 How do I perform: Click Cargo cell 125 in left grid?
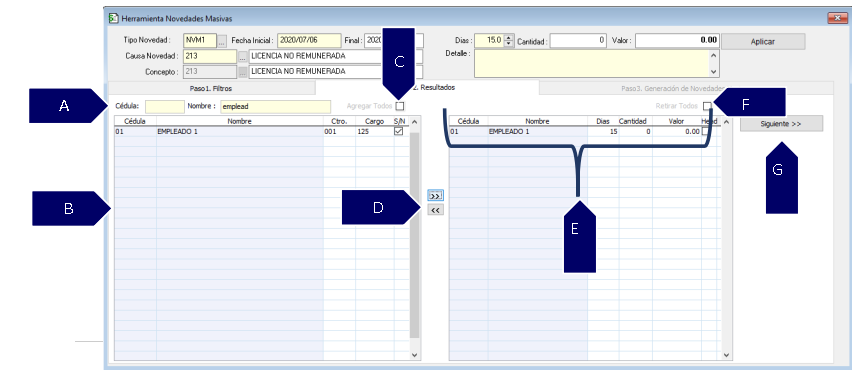click(375, 132)
